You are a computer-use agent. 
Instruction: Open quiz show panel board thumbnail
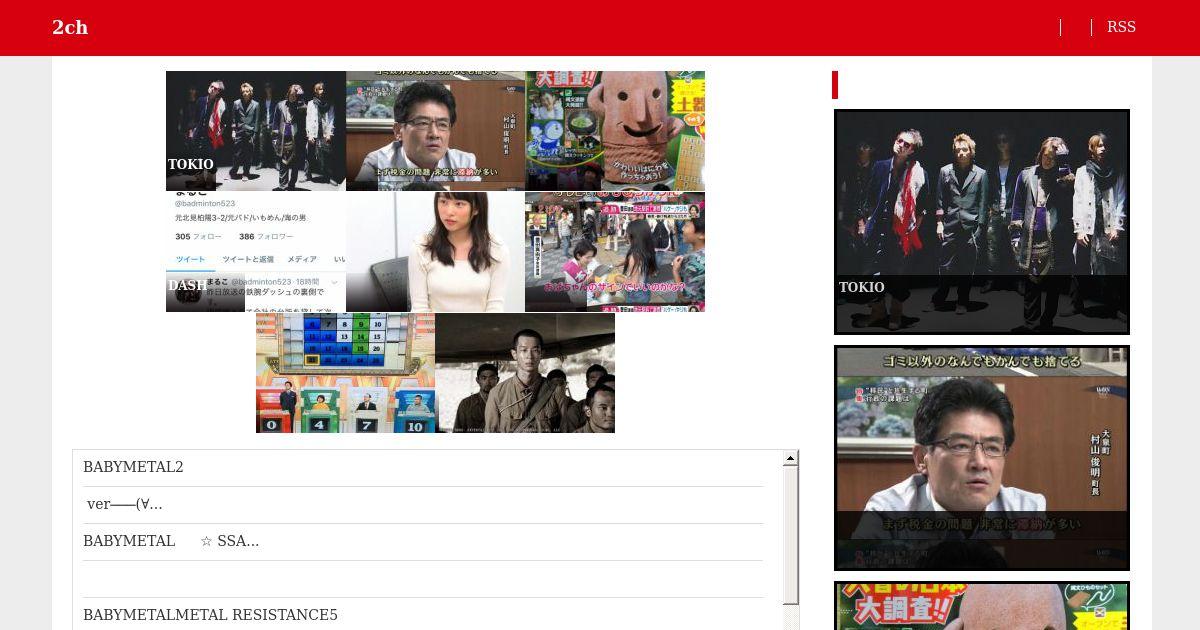click(345, 373)
